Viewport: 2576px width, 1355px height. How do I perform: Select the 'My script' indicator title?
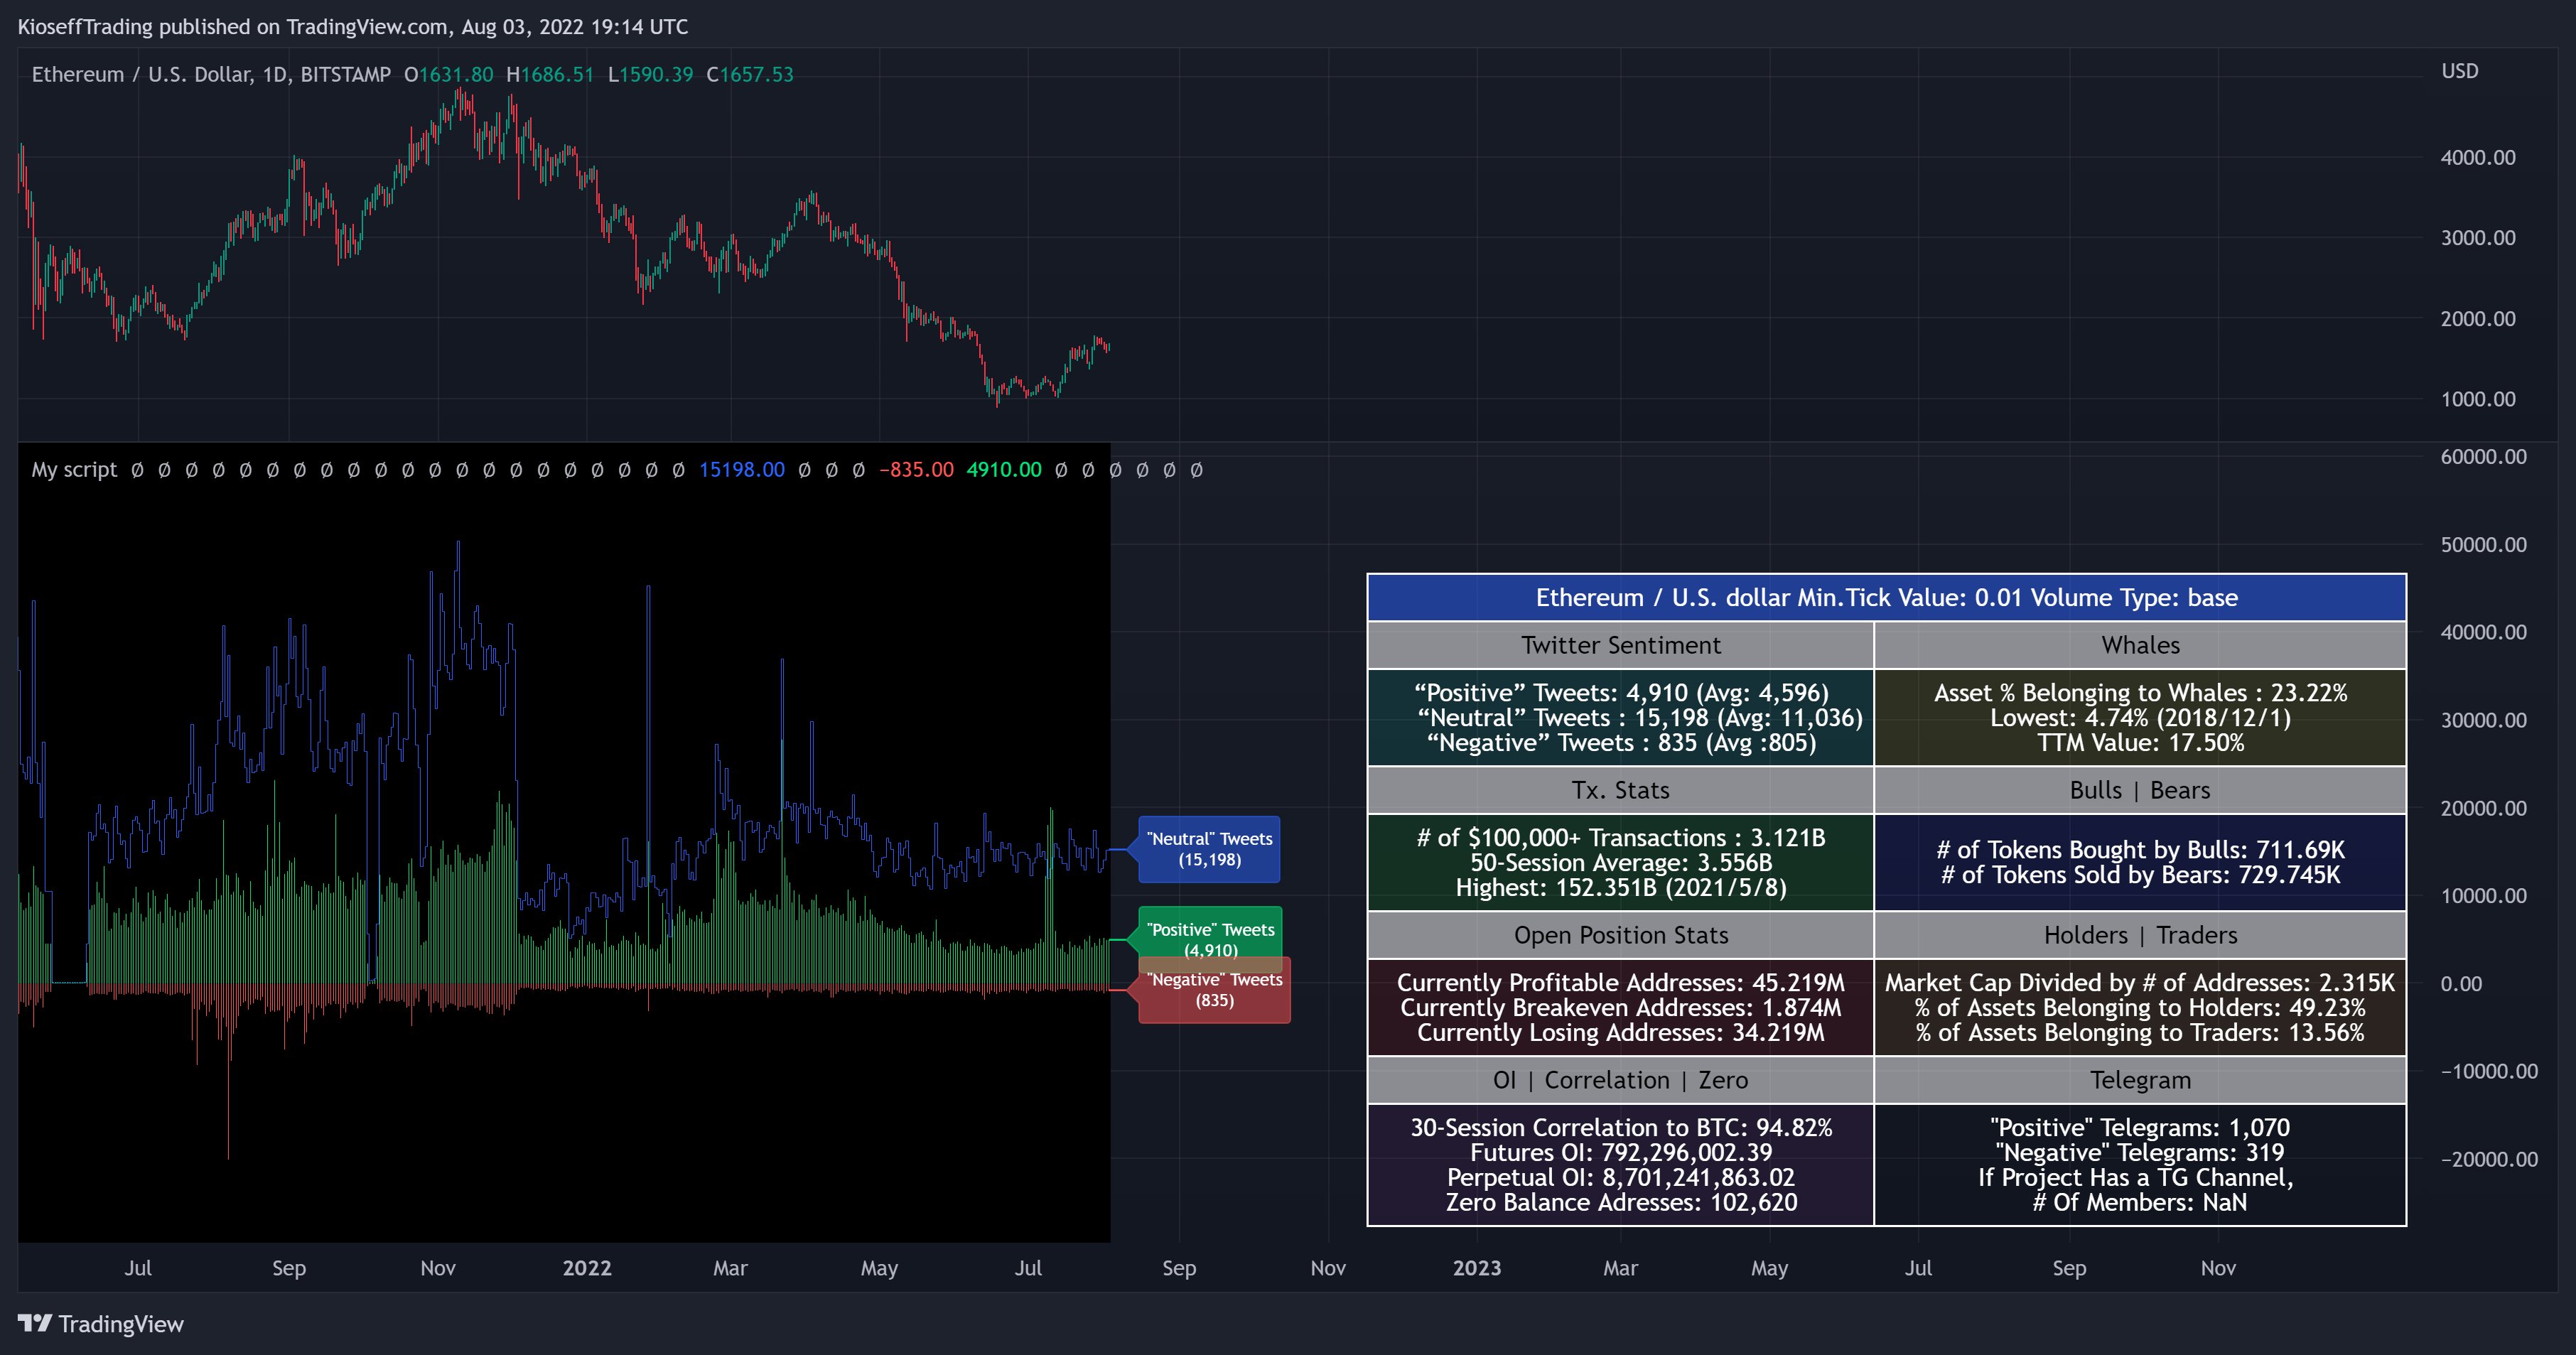pos(74,470)
